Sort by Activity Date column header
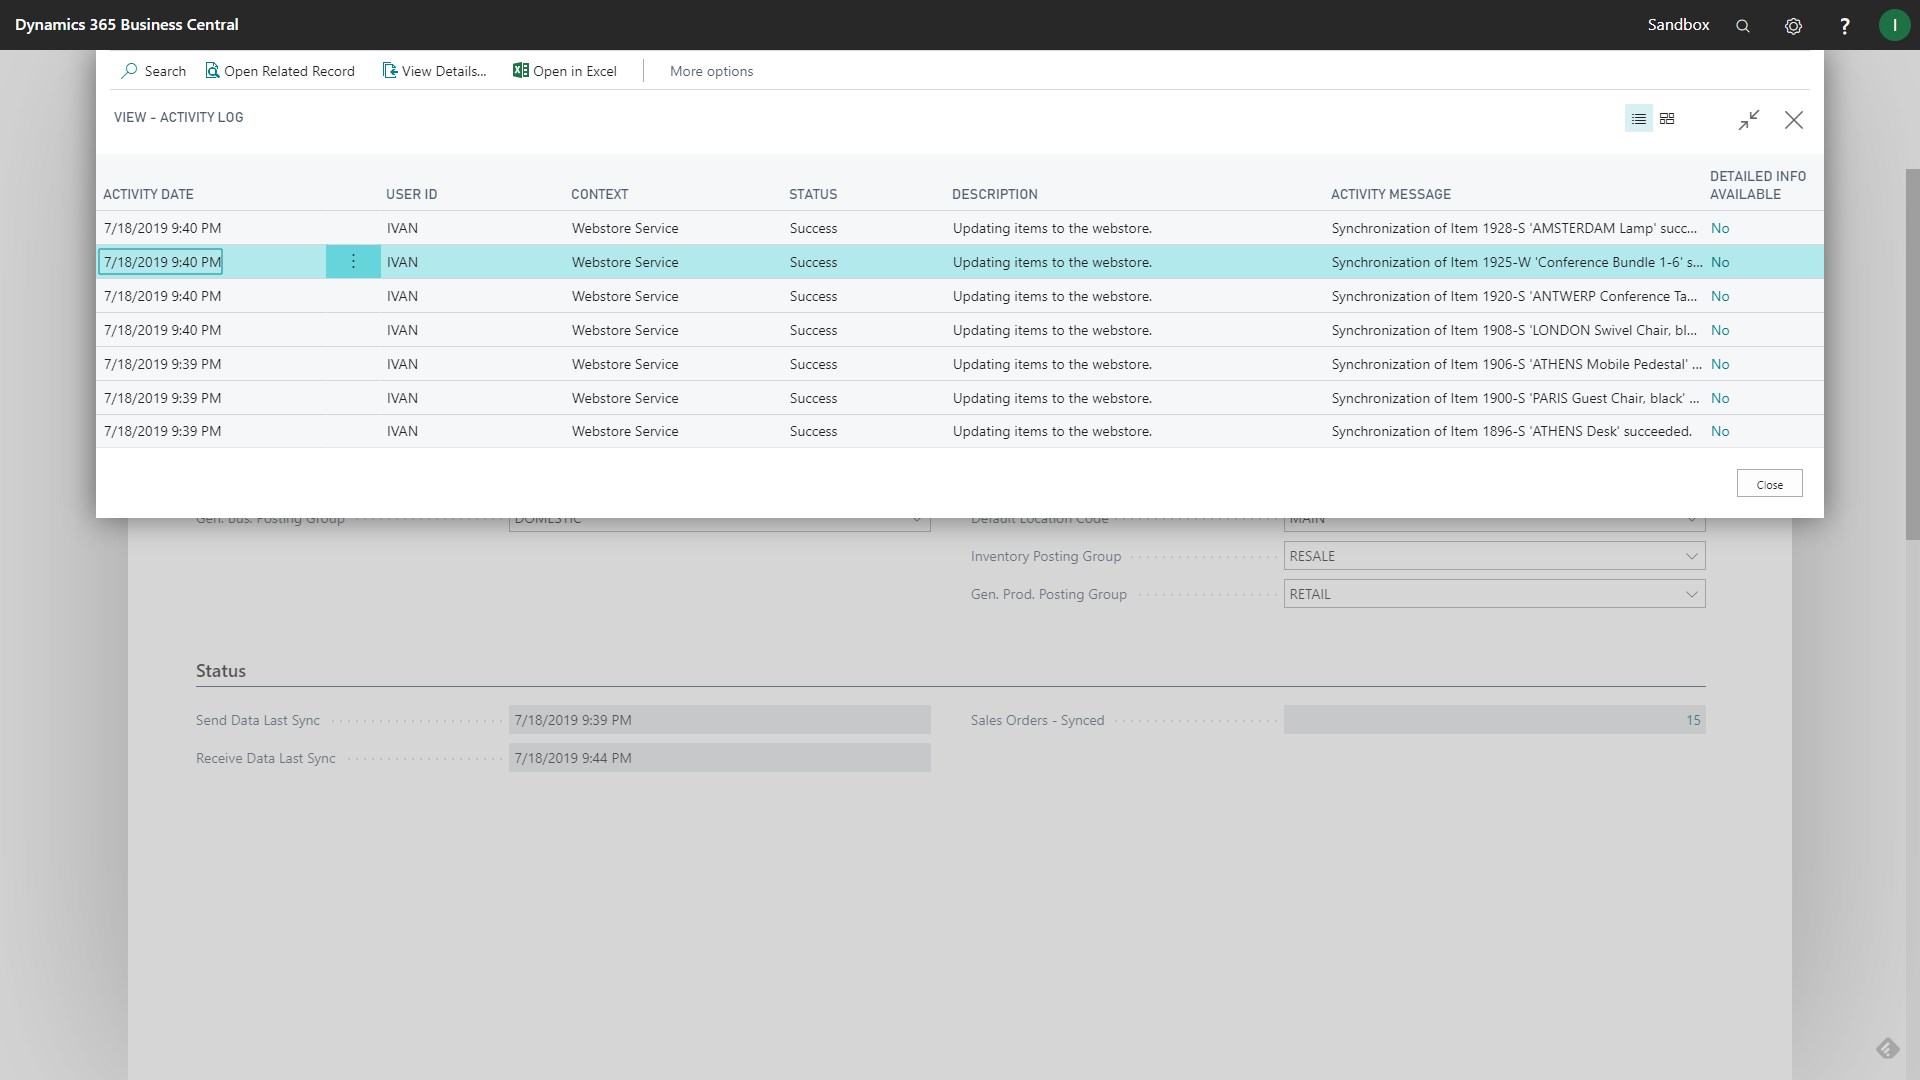The image size is (1920, 1080). 148,194
